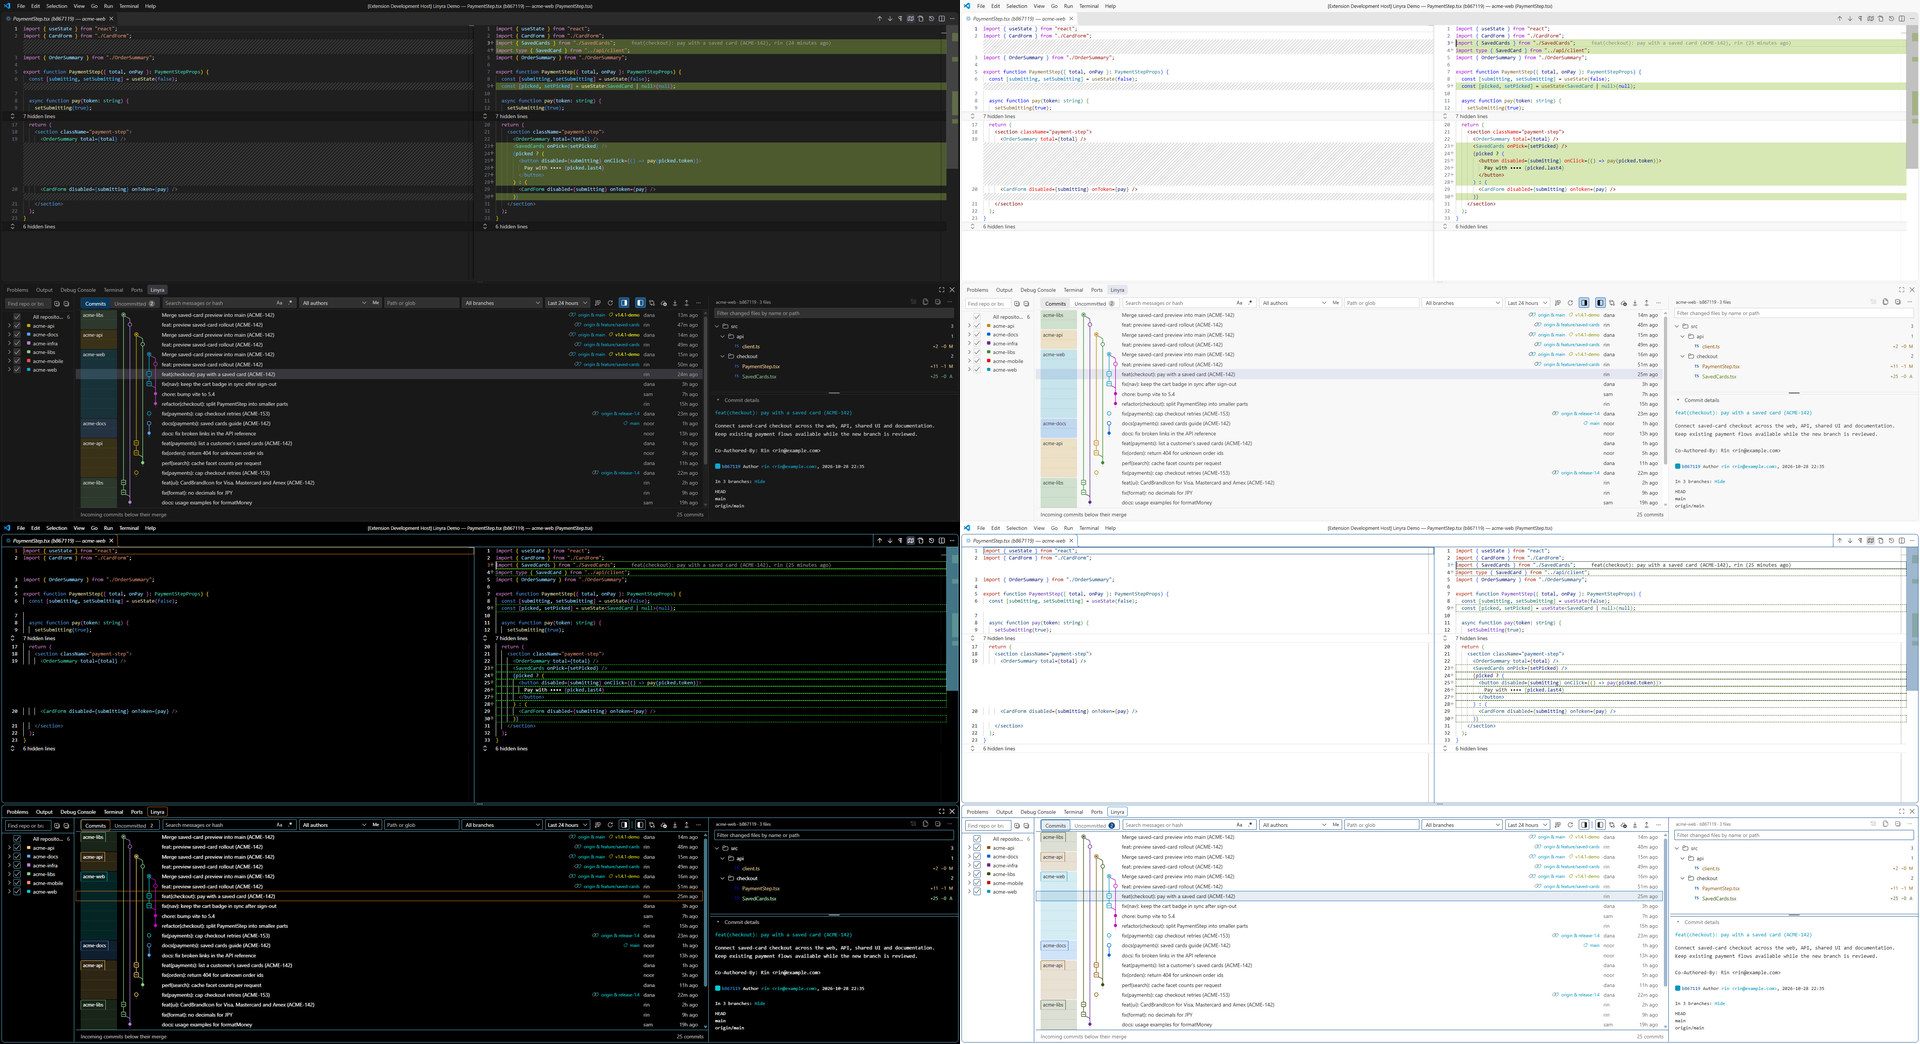
Task: Toggle 'Me' author filter in top-right light window
Action: pyautogui.click(x=1335, y=303)
